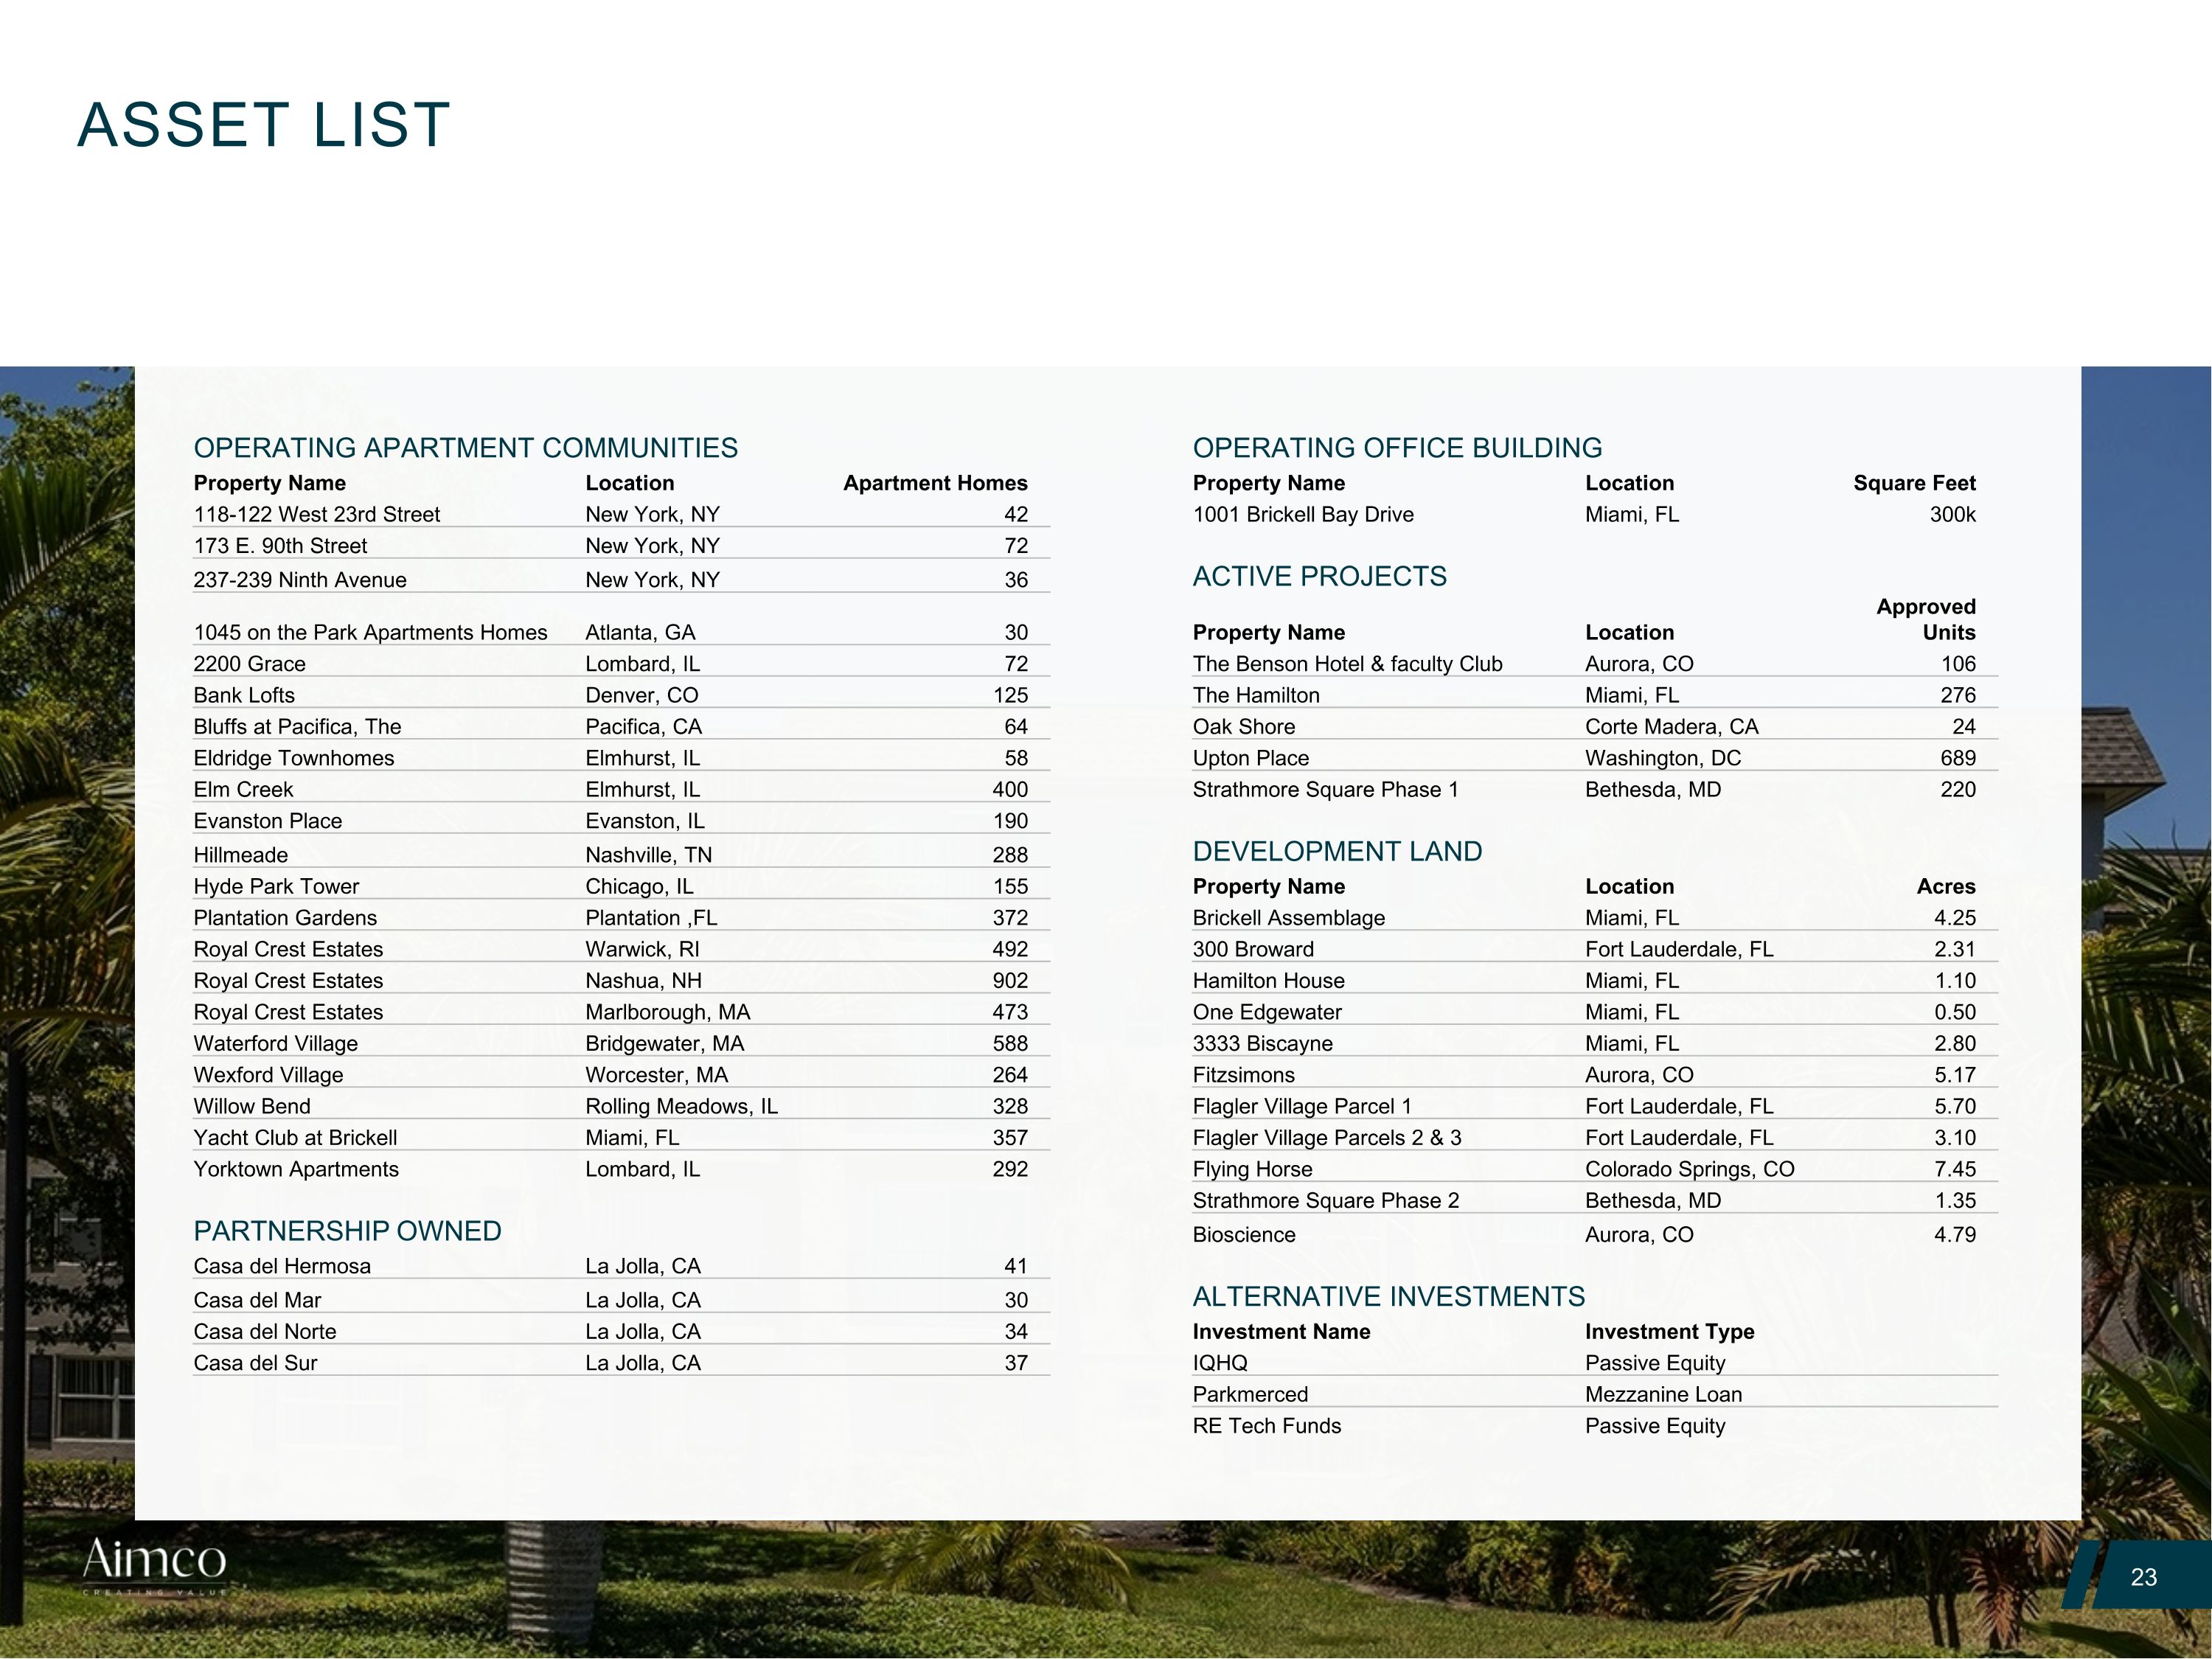The height and width of the screenshot is (1659, 2212).
Task: Select the Upton Place project name
Action: tap(1250, 758)
